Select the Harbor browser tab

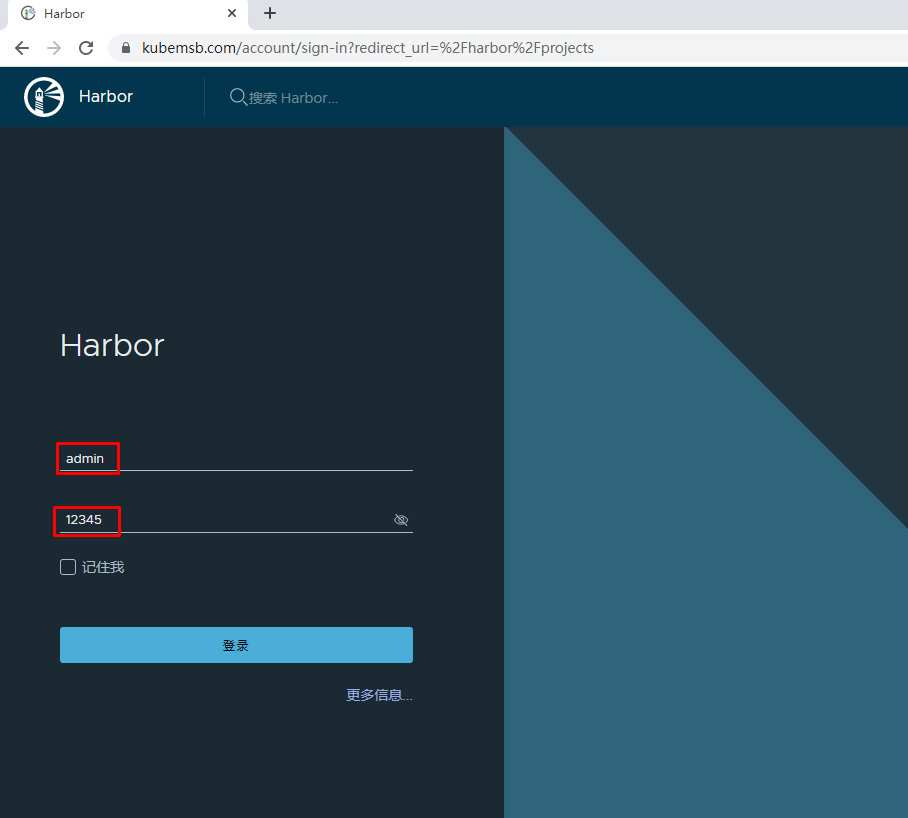coord(127,14)
